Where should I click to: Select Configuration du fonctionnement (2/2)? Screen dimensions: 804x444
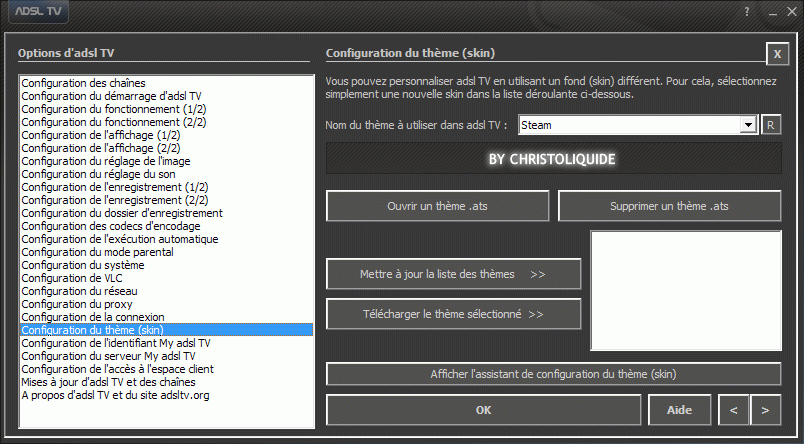(x=166, y=122)
